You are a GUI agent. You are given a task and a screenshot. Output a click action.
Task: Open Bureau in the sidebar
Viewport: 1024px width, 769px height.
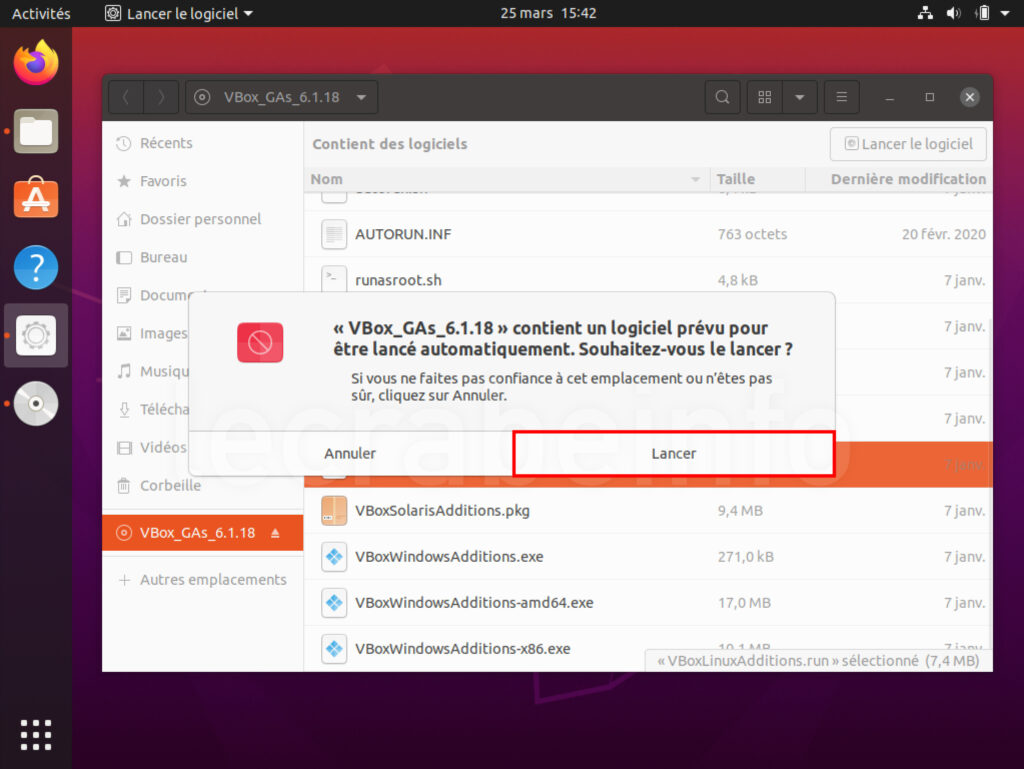(202, 257)
